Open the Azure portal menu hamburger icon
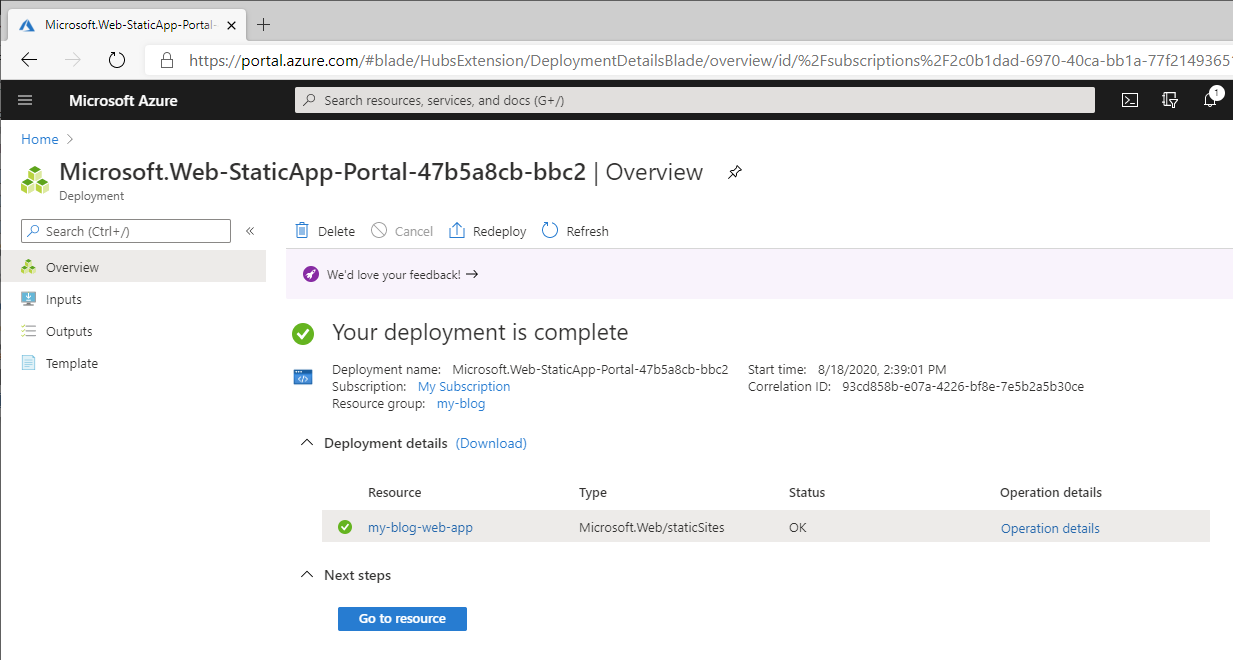The height and width of the screenshot is (660, 1233). (25, 100)
